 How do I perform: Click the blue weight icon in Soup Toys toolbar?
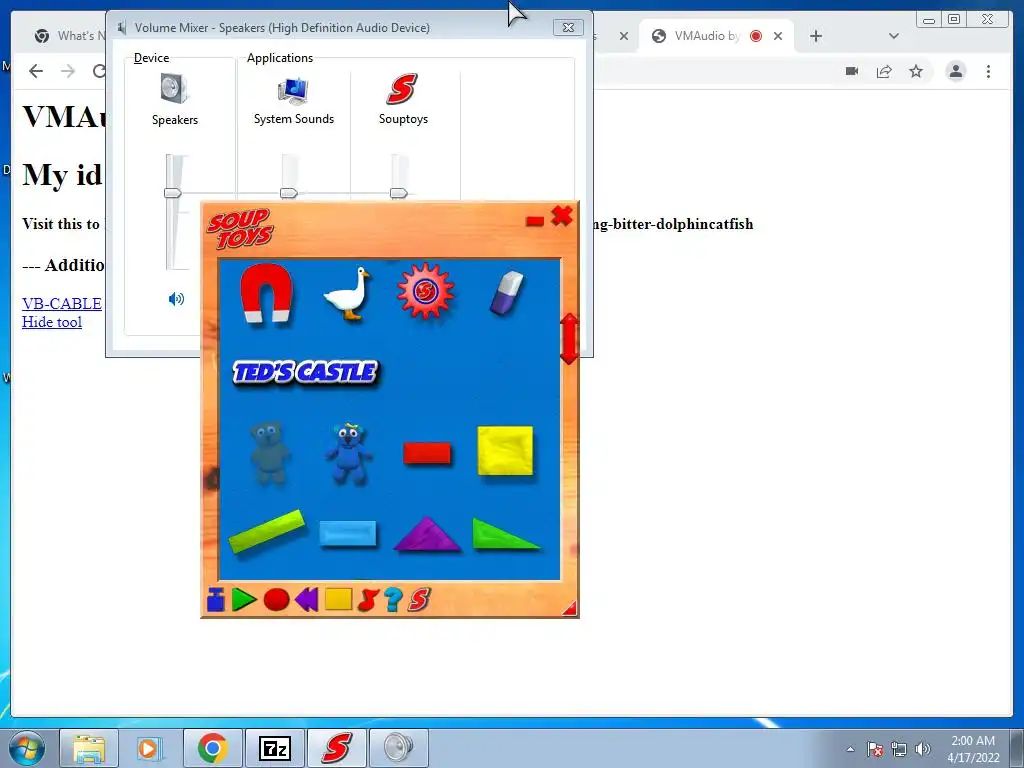(x=216, y=599)
